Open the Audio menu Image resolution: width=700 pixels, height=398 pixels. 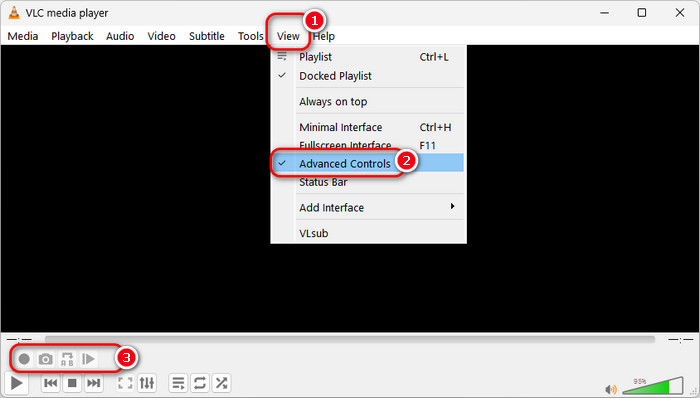click(120, 36)
